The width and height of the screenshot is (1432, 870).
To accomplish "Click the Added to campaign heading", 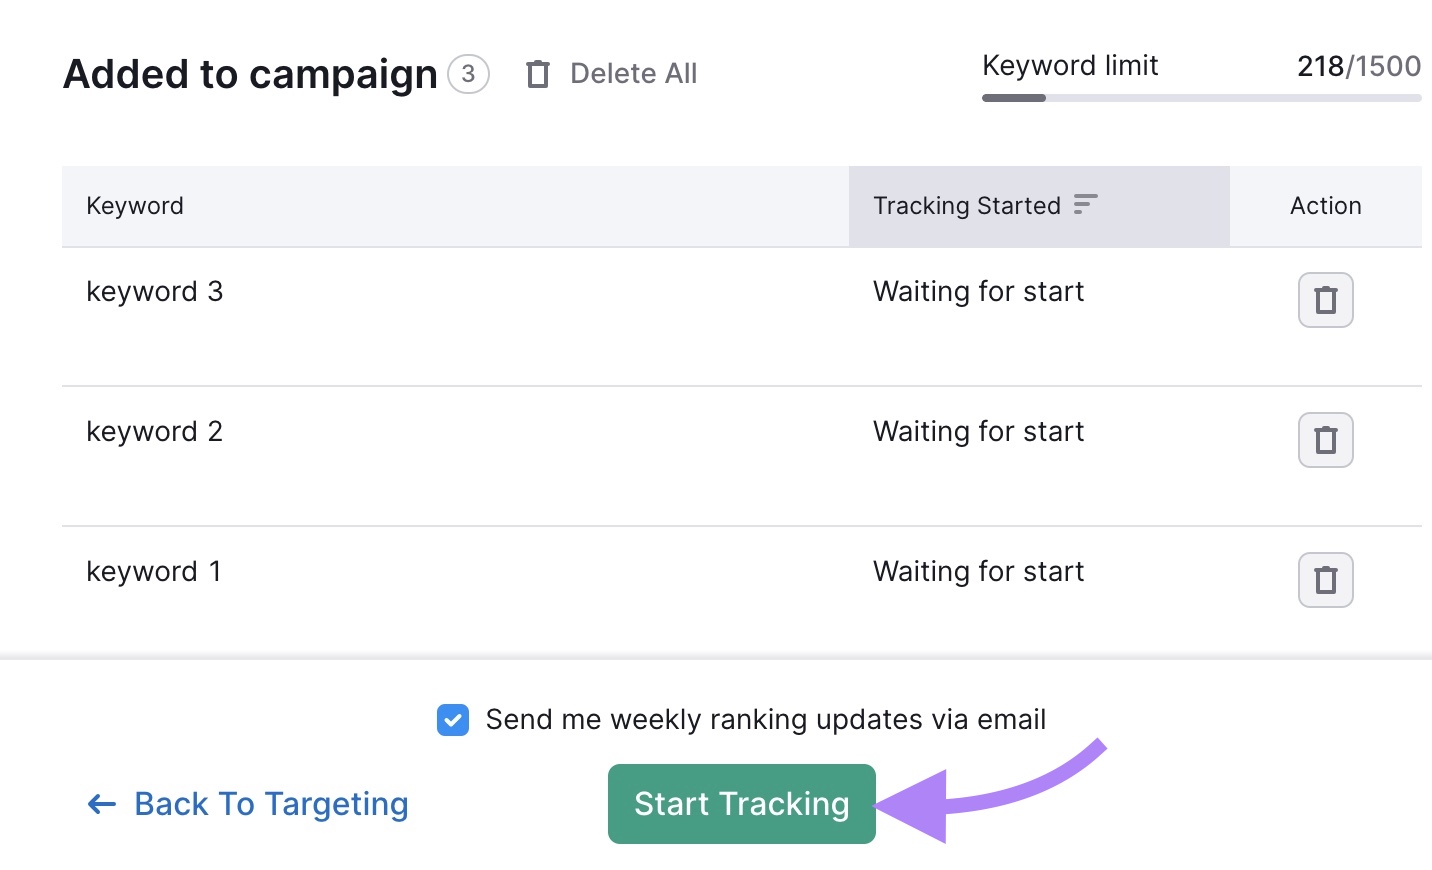I will [x=249, y=73].
